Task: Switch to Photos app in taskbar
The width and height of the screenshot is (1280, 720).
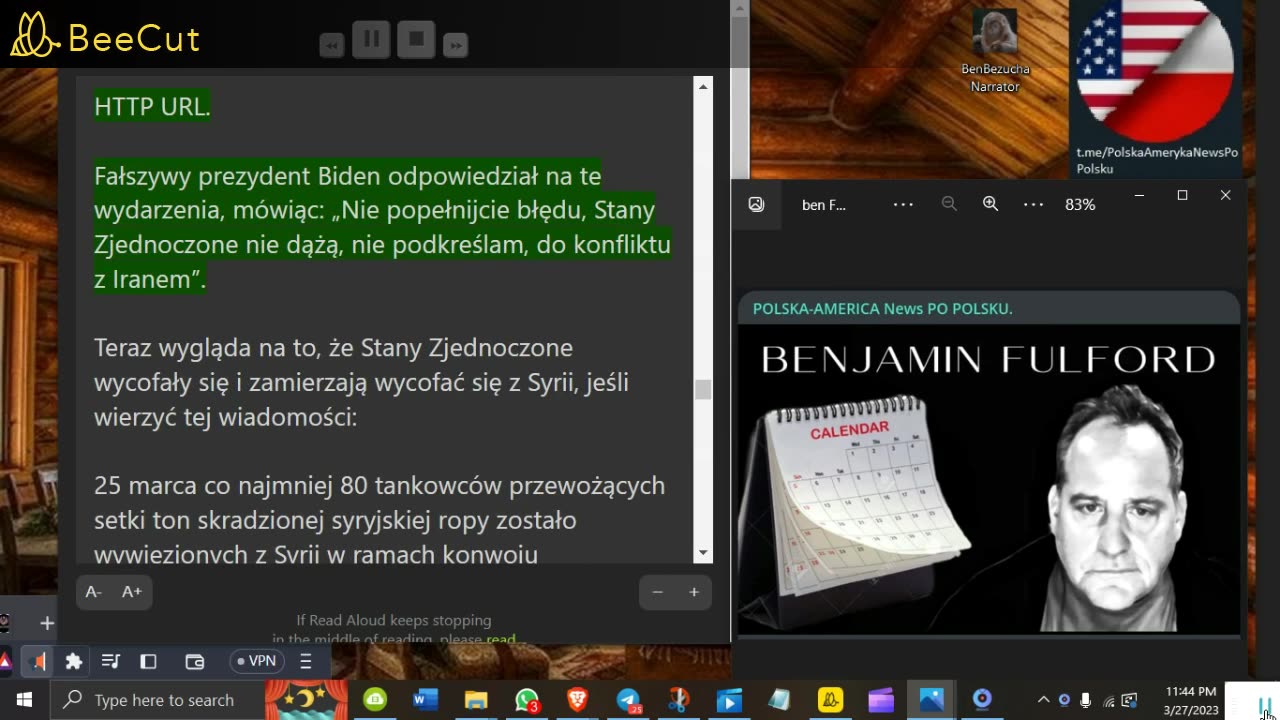Action: (x=931, y=700)
